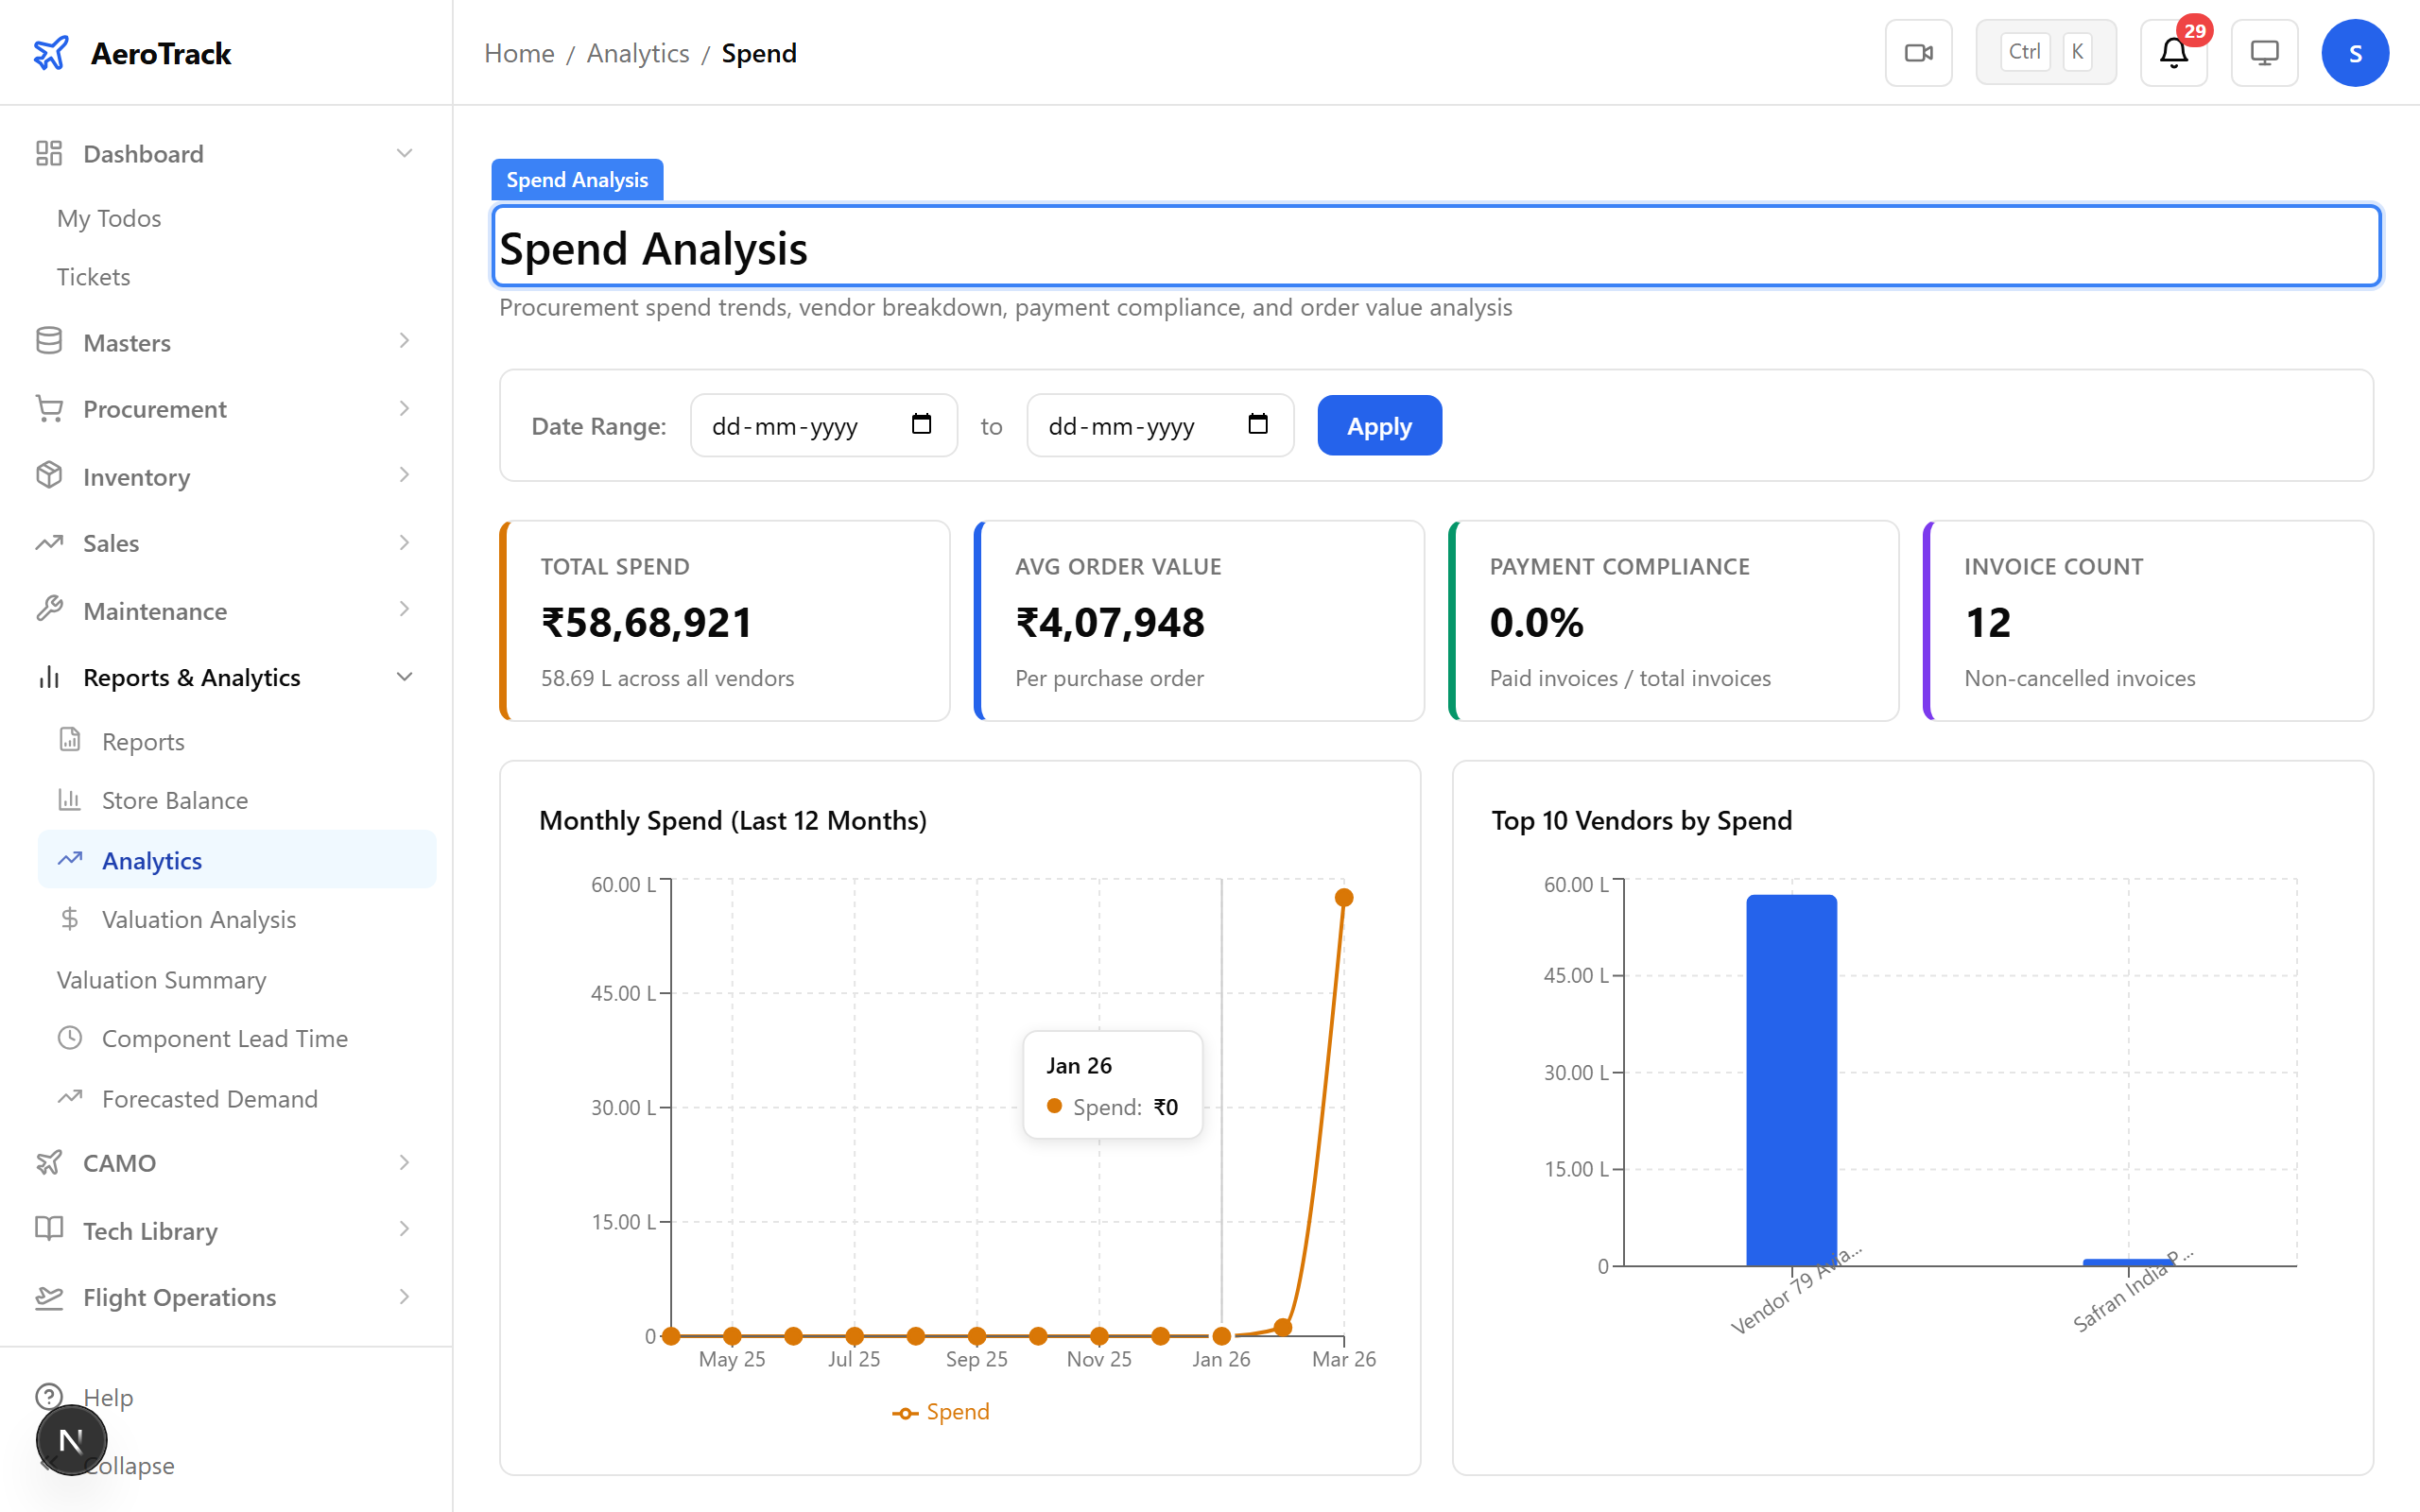Open the start date calendar picker
The height and width of the screenshot is (1512, 2420).
pos(920,424)
